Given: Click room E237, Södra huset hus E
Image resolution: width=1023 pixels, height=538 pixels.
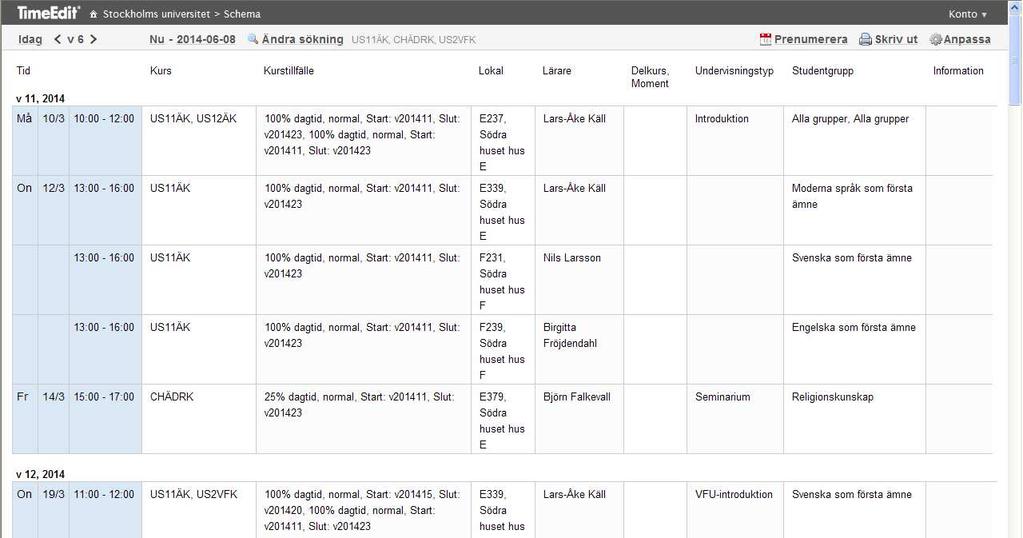Looking at the screenshot, I should [502, 142].
